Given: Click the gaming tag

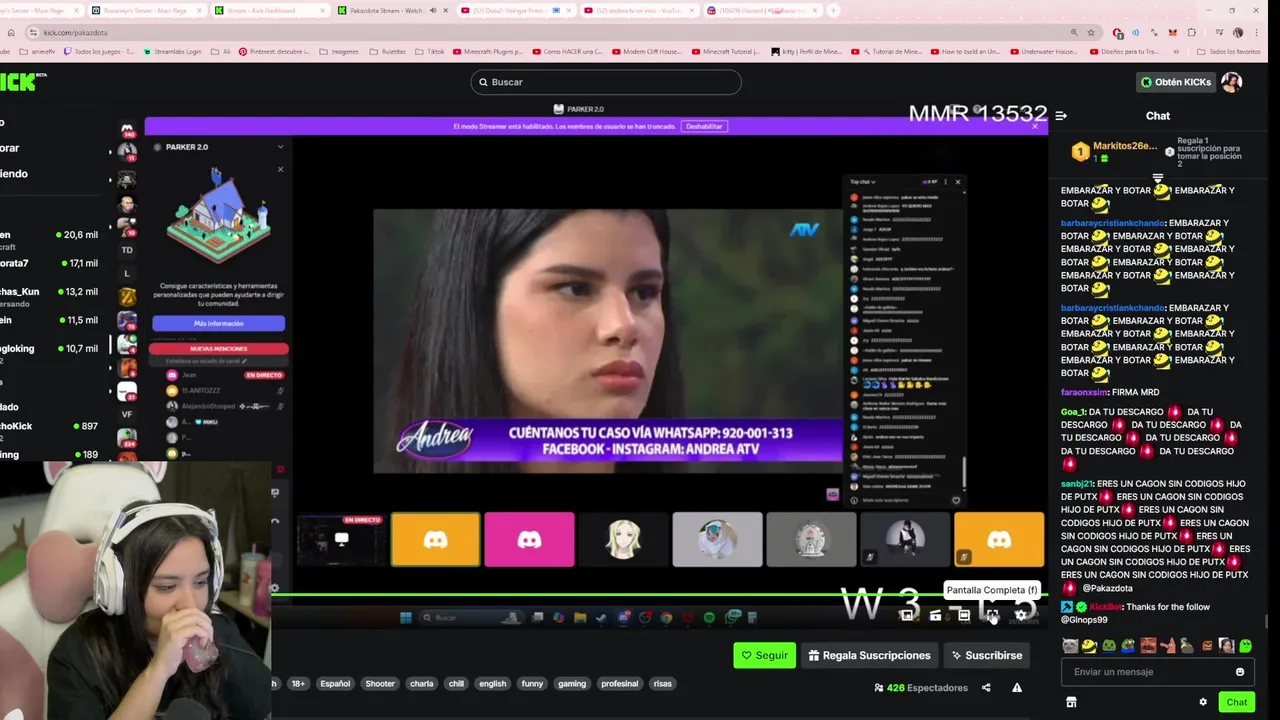Looking at the screenshot, I should point(572,684).
